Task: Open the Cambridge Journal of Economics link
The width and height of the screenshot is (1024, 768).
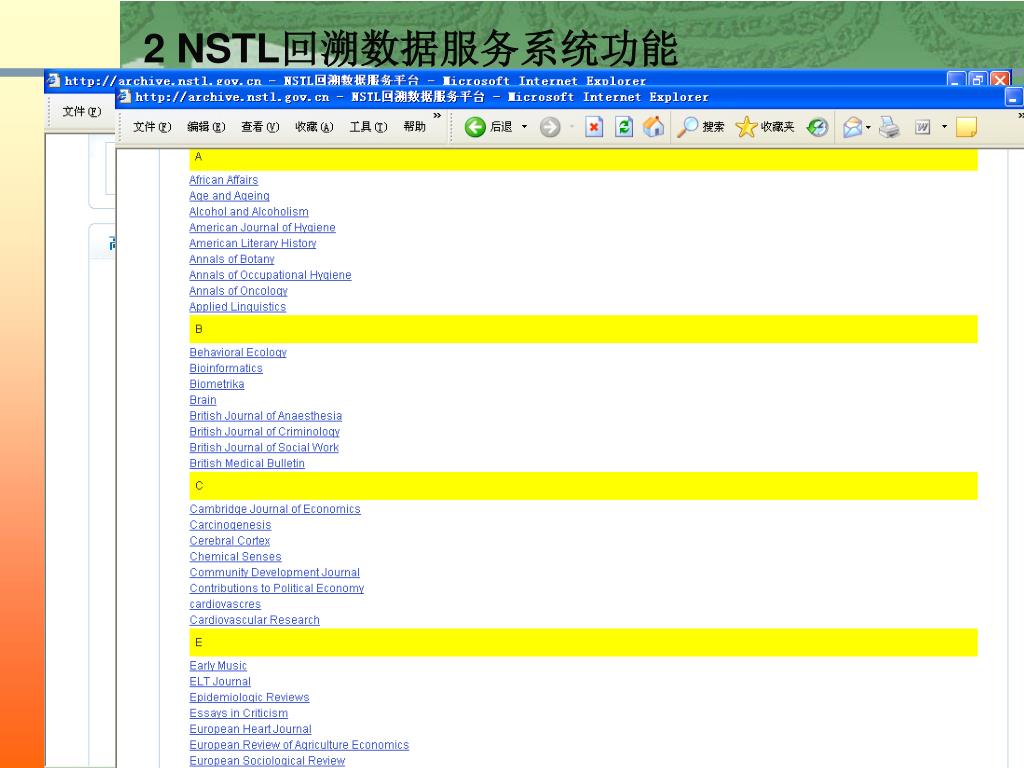Action: click(275, 509)
